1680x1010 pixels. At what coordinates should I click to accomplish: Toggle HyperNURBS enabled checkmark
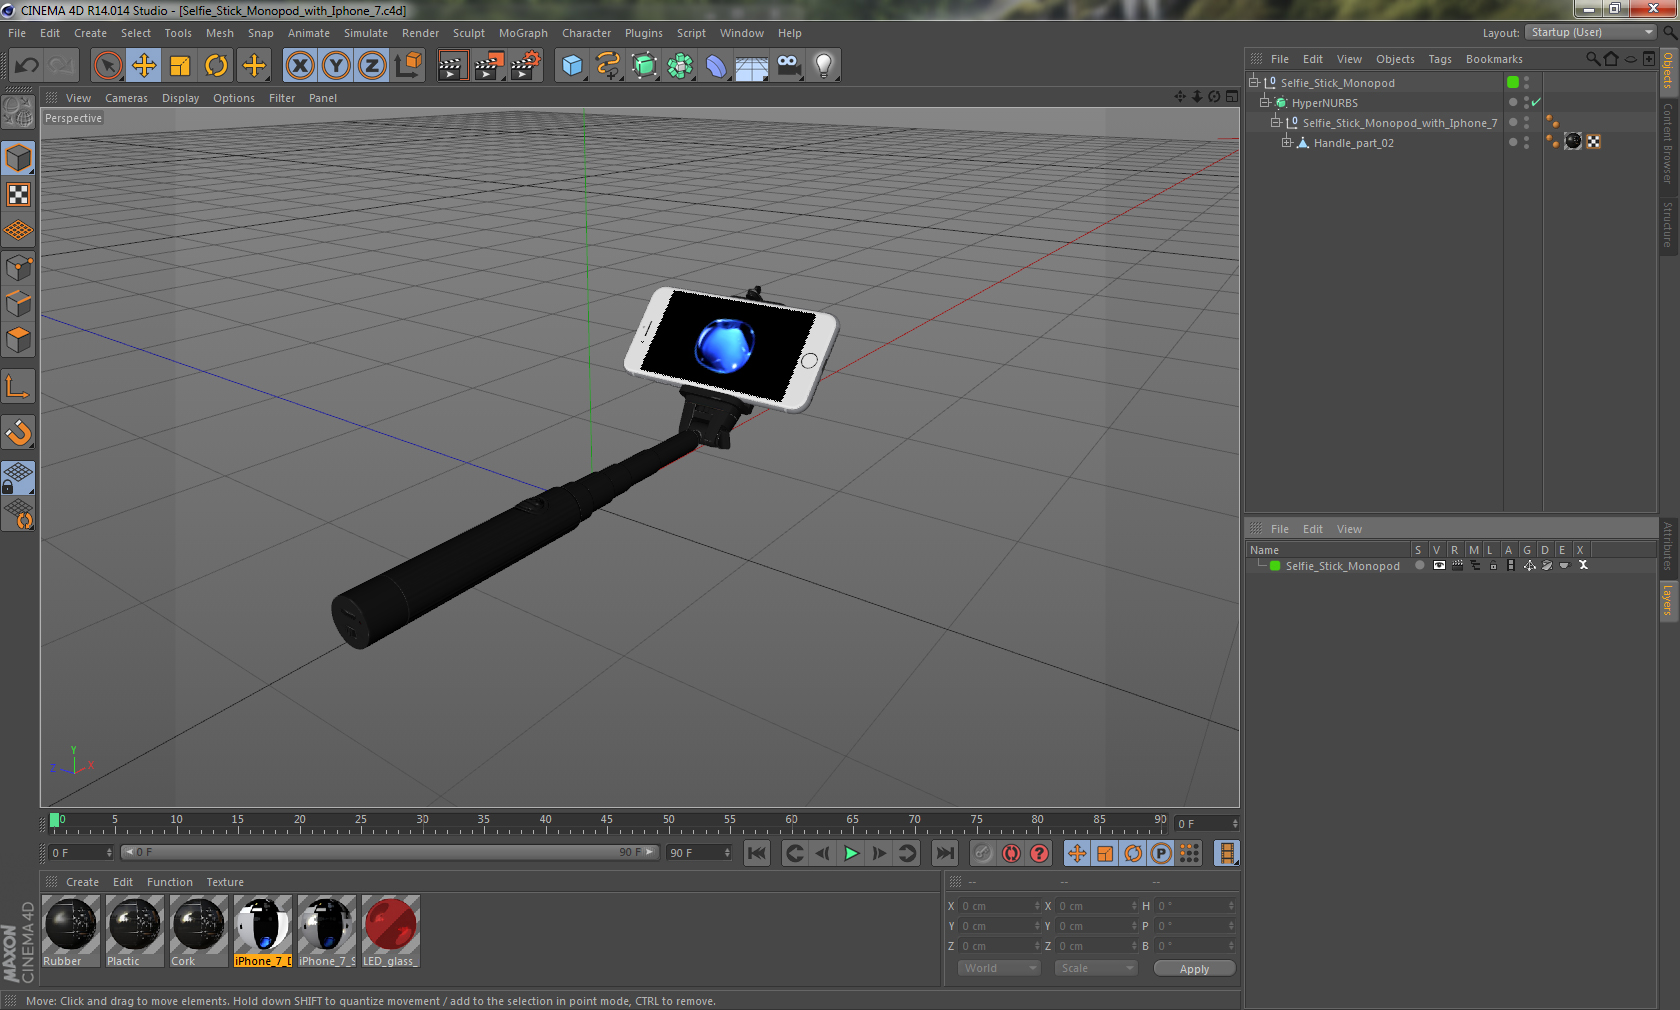click(1536, 102)
